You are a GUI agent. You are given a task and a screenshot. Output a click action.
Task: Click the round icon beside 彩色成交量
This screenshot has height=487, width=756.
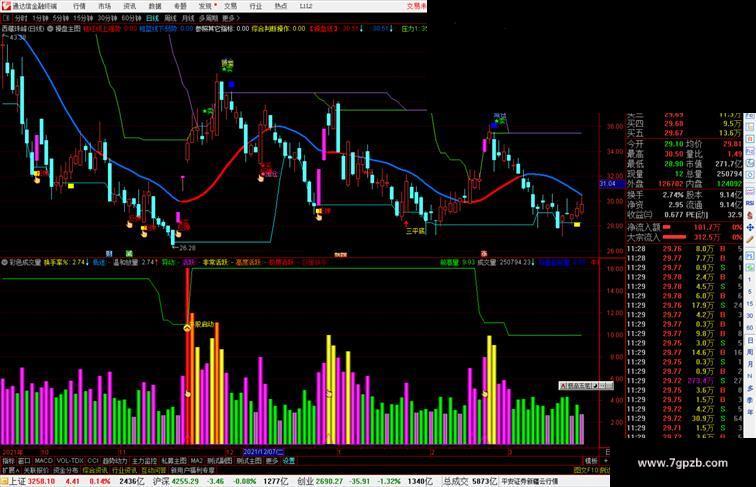(x=4, y=263)
